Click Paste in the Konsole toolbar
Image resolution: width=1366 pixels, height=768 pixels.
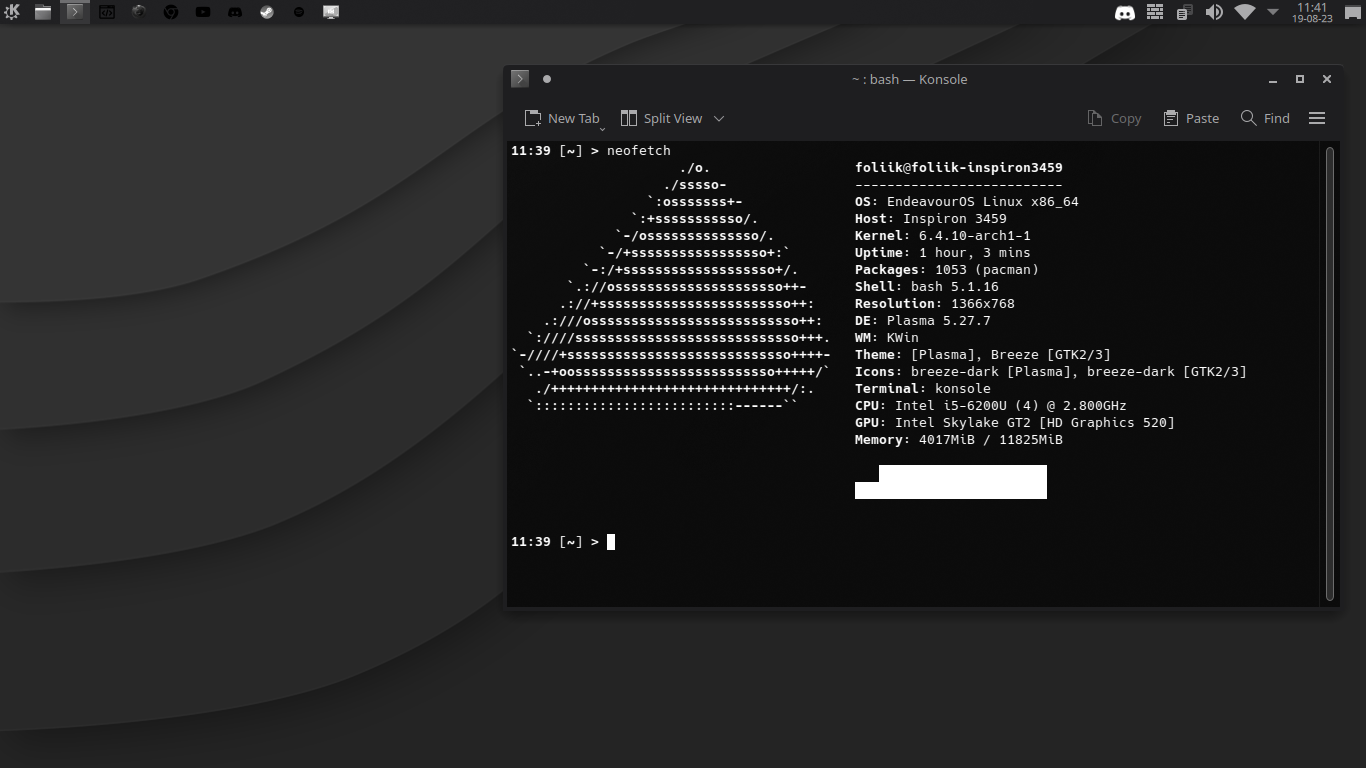pos(1191,118)
